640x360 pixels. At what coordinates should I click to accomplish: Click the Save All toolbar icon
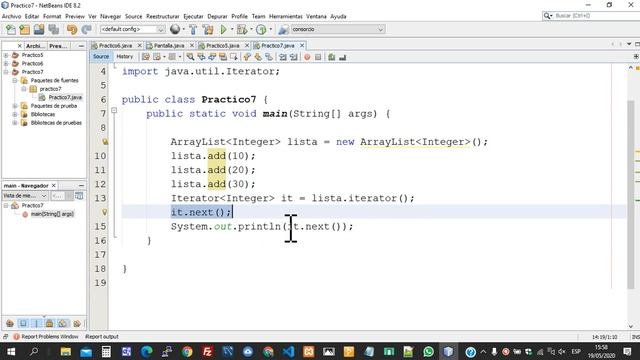pyautogui.click(x=53, y=29)
